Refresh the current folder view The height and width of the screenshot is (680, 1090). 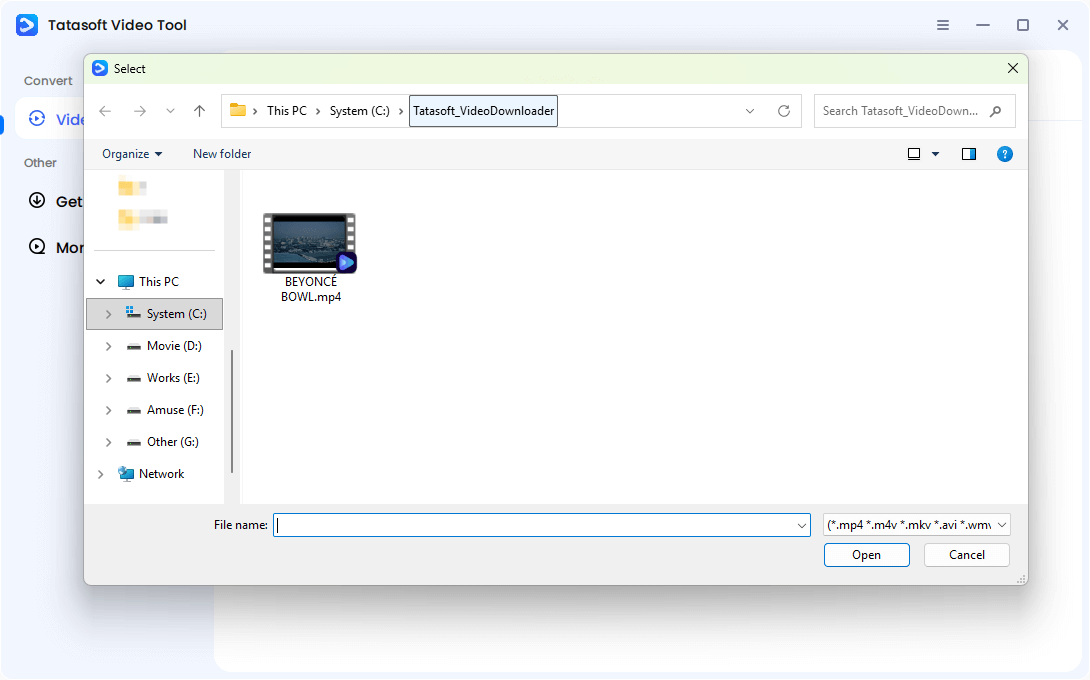pos(784,111)
